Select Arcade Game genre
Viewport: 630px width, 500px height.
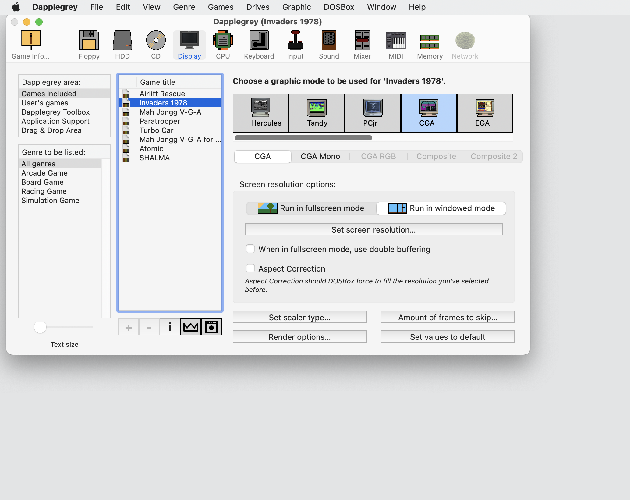[x=60, y=173]
